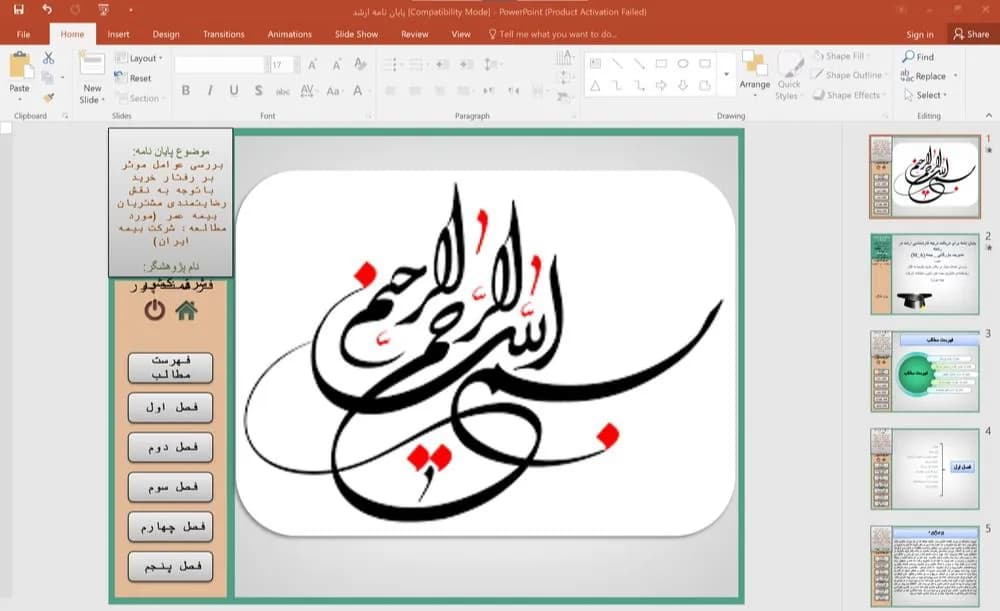Image resolution: width=1000 pixels, height=611 pixels.
Task: Select the oval shape in shapes gallery
Action: click(x=683, y=64)
